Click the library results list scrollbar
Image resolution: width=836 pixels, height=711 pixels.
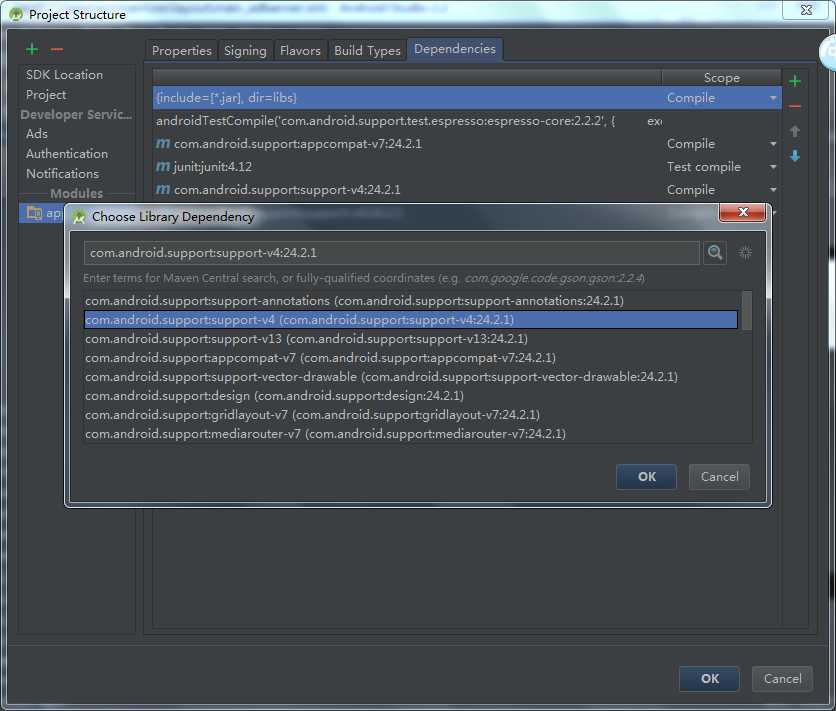click(x=746, y=310)
